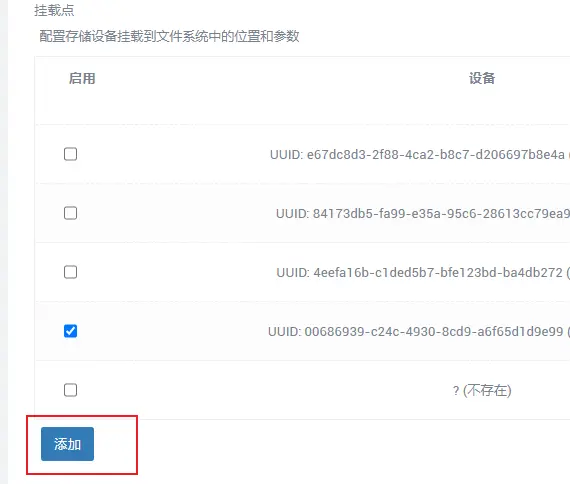Viewport: 570px width, 484px height.
Task: Click the 配置存储设备挂载 description text
Action: click(x=169, y=36)
